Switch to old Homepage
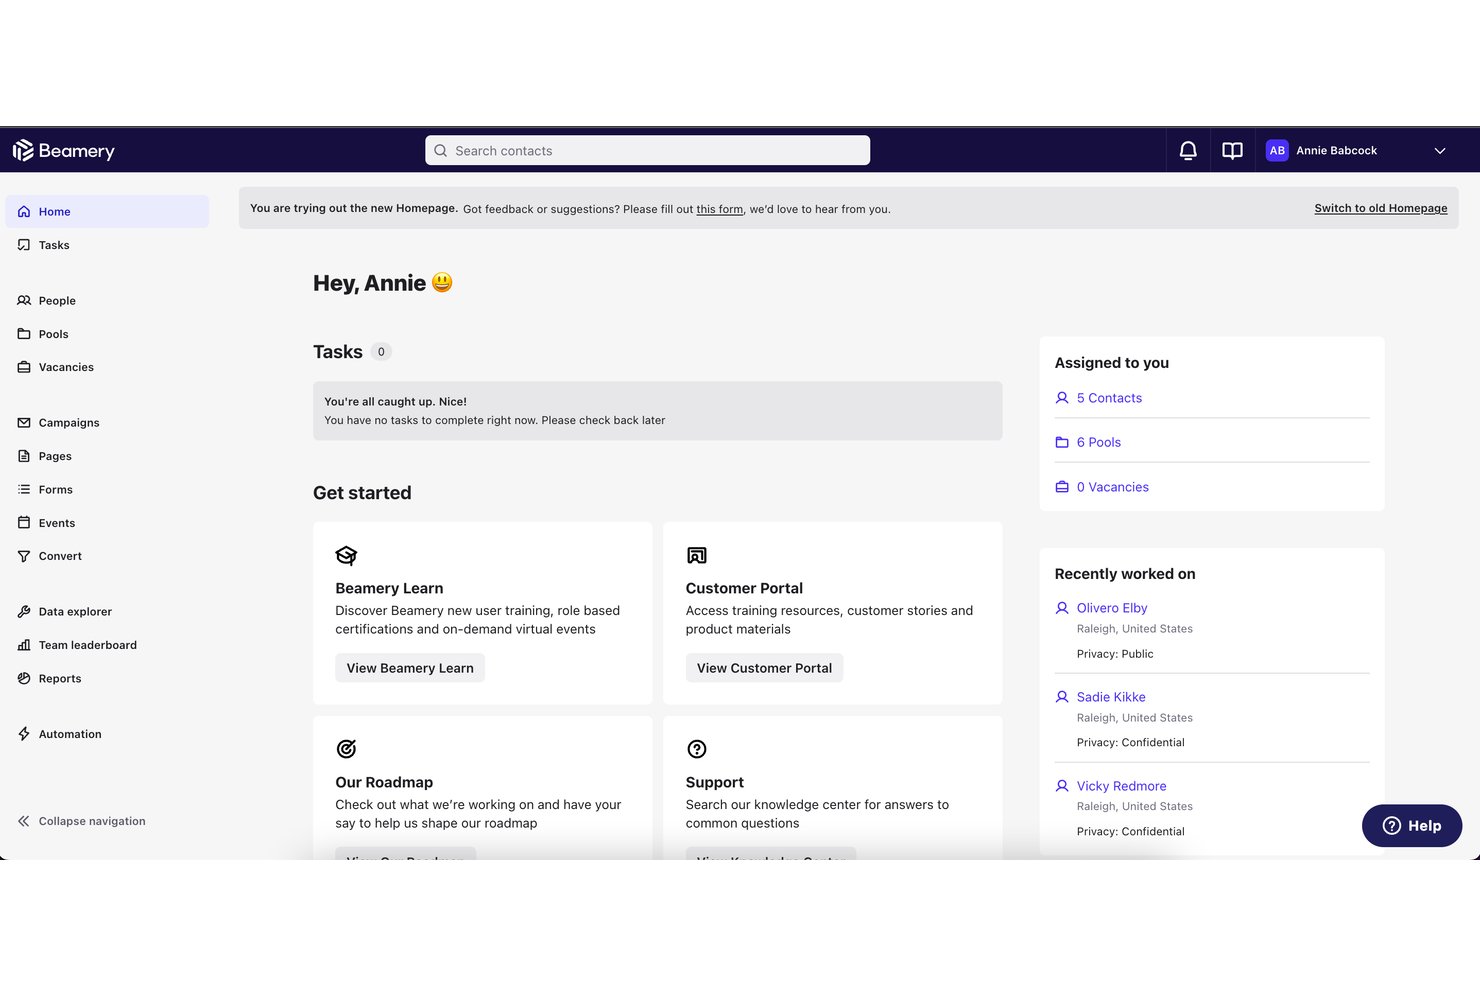 tap(1381, 208)
